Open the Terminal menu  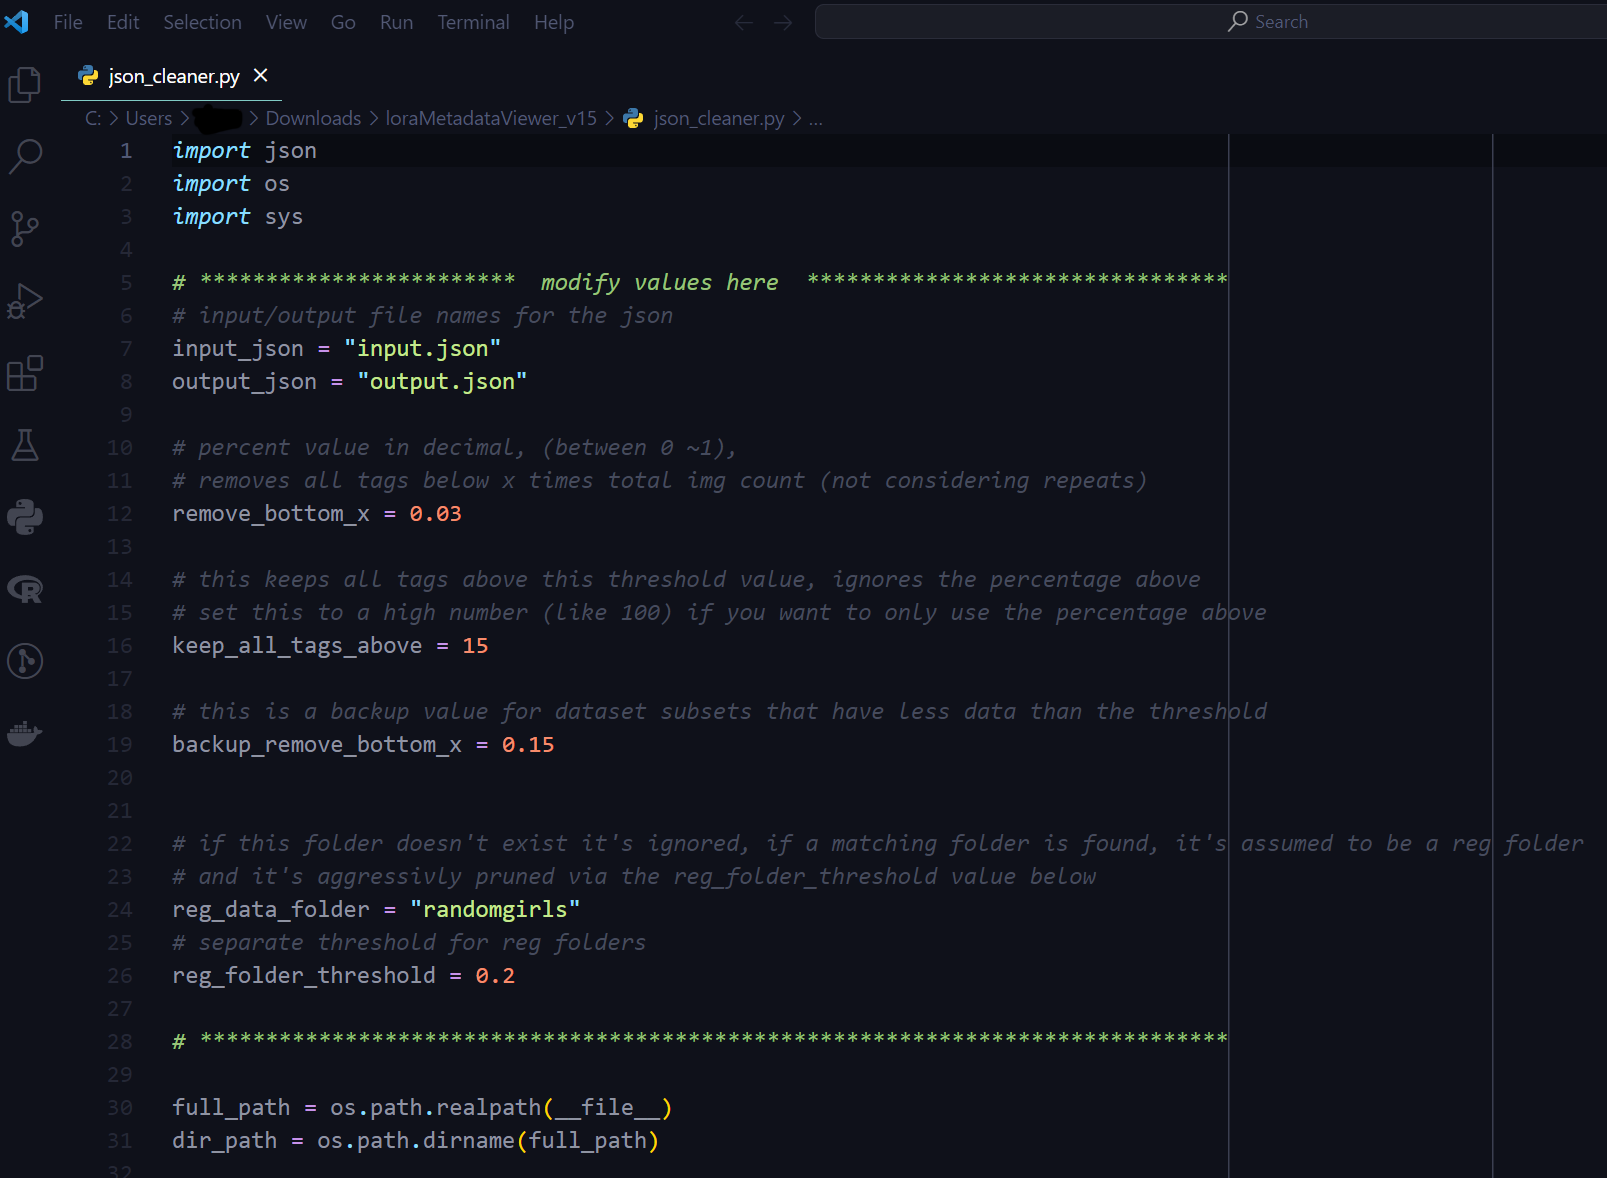[473, 22]
